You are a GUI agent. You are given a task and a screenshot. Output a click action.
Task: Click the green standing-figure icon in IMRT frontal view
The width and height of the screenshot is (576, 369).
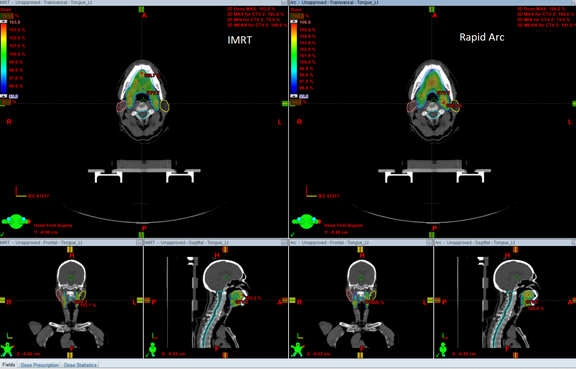[x=7, y=349]
